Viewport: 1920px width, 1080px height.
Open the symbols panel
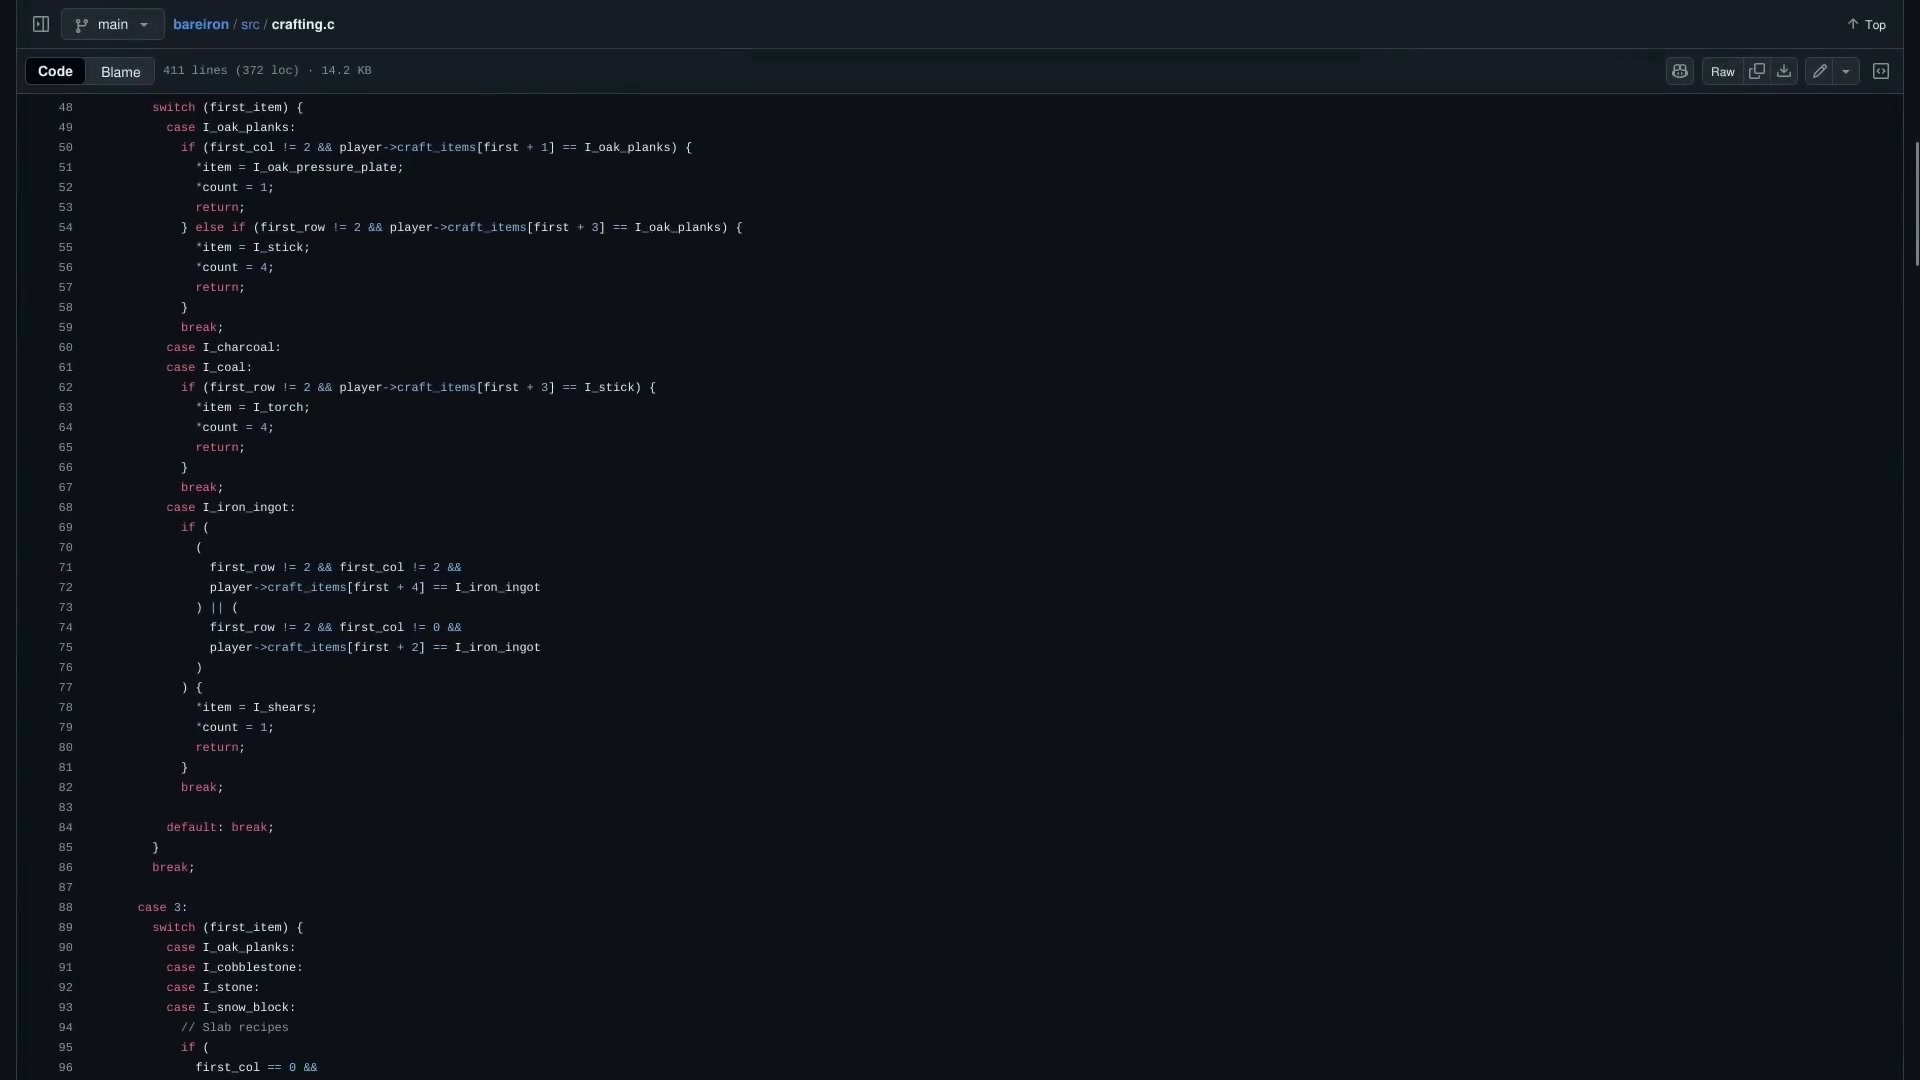(x=1881, y=71)
